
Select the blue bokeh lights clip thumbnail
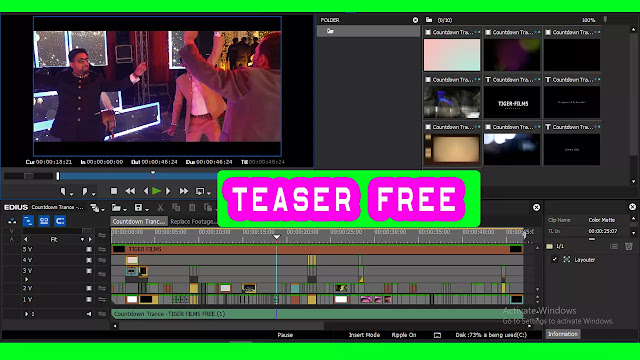click(512, 150)
